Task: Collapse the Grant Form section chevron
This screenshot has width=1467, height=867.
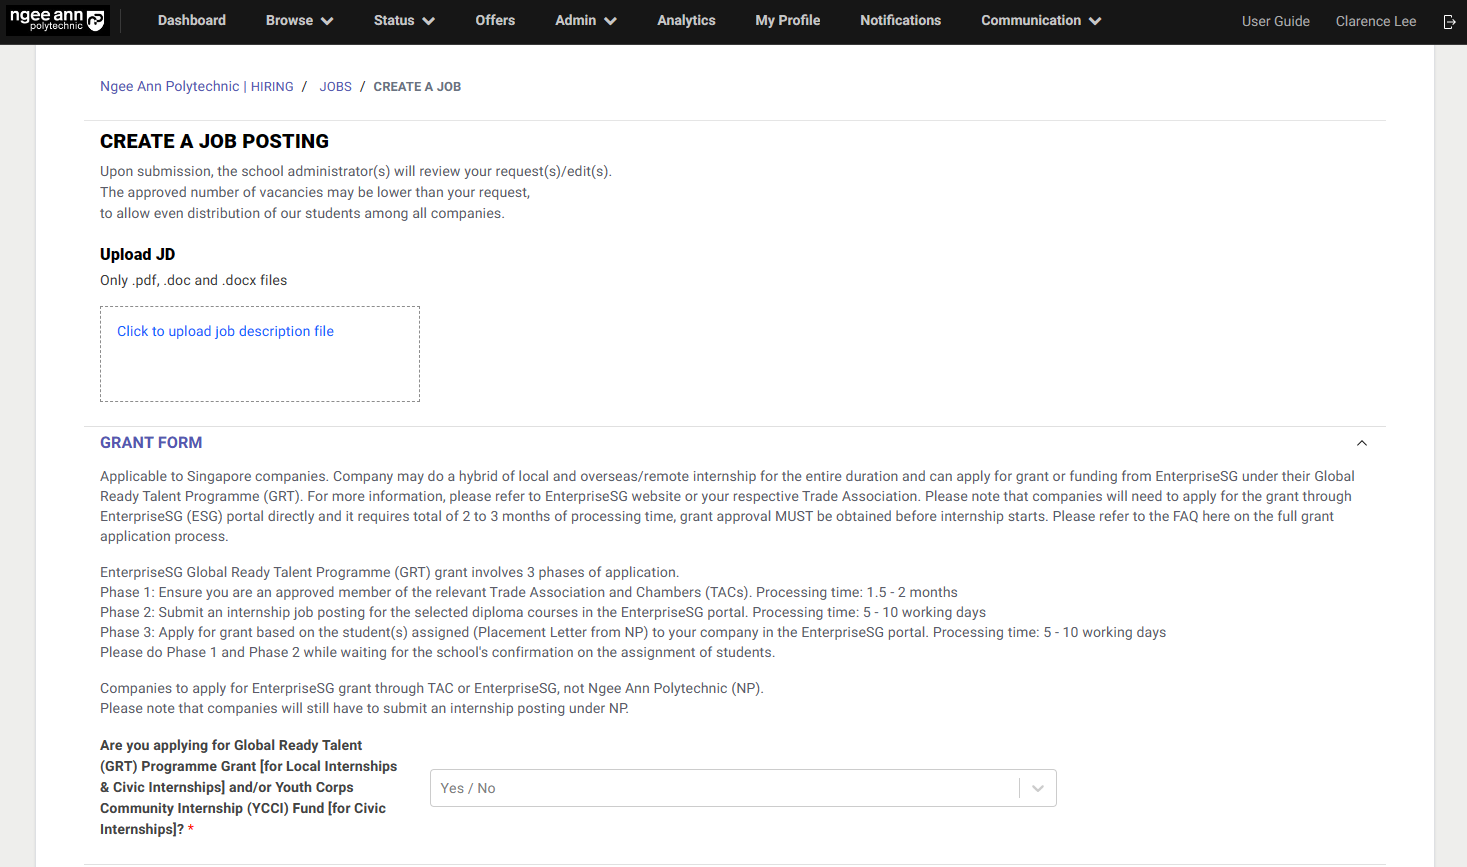Action: [1361, 443]
